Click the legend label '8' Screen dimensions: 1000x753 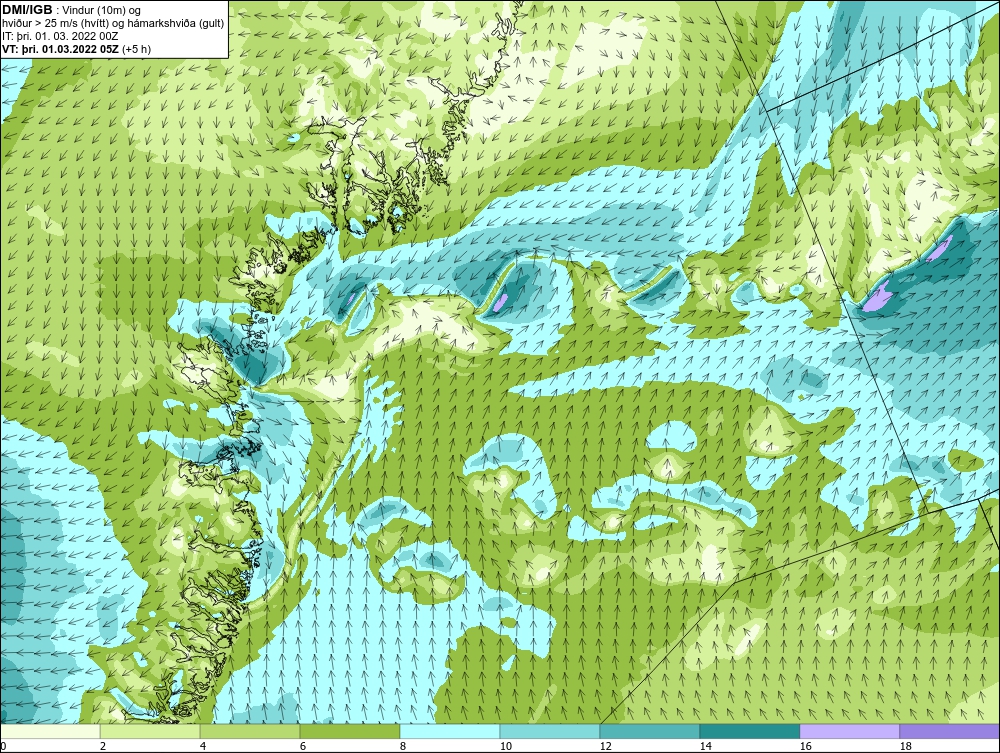pos(403,746)
